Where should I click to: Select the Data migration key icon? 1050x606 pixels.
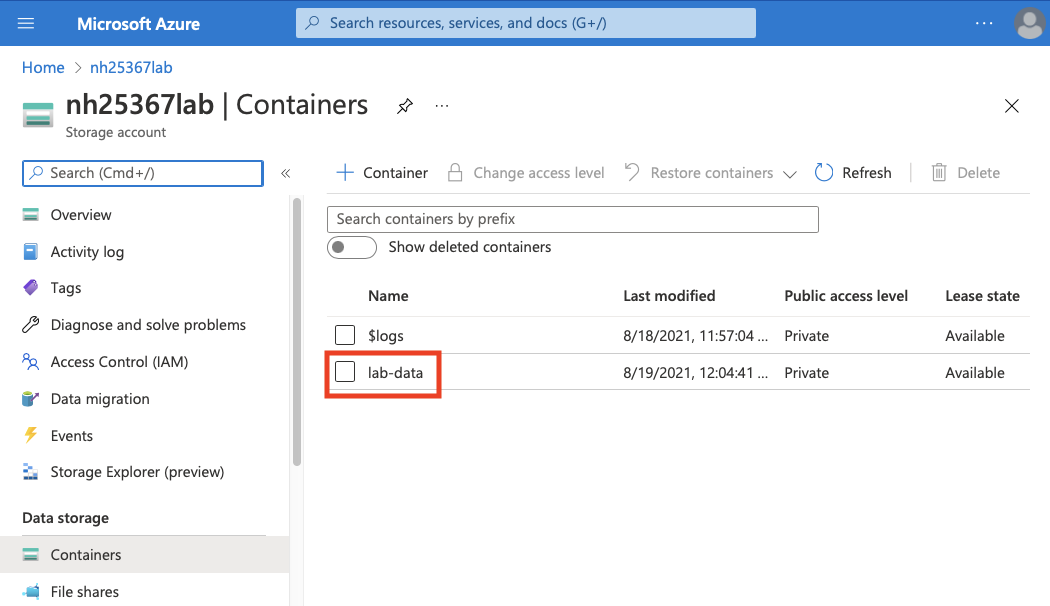(x=32, y=398)
